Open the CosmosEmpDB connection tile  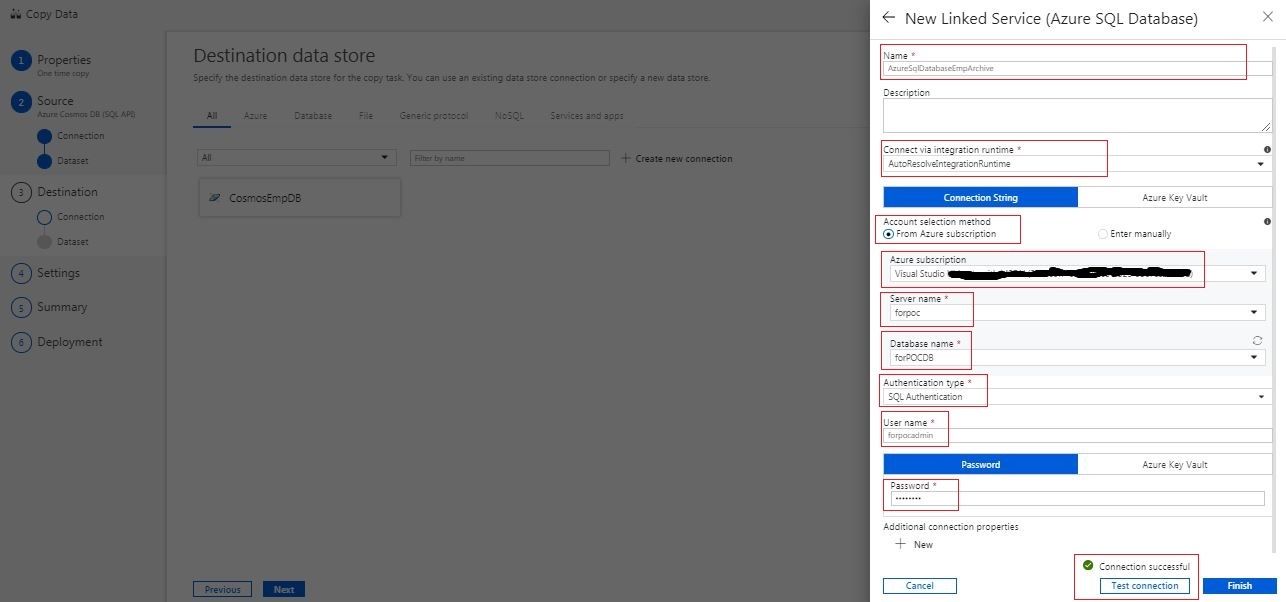pos(298,197)
